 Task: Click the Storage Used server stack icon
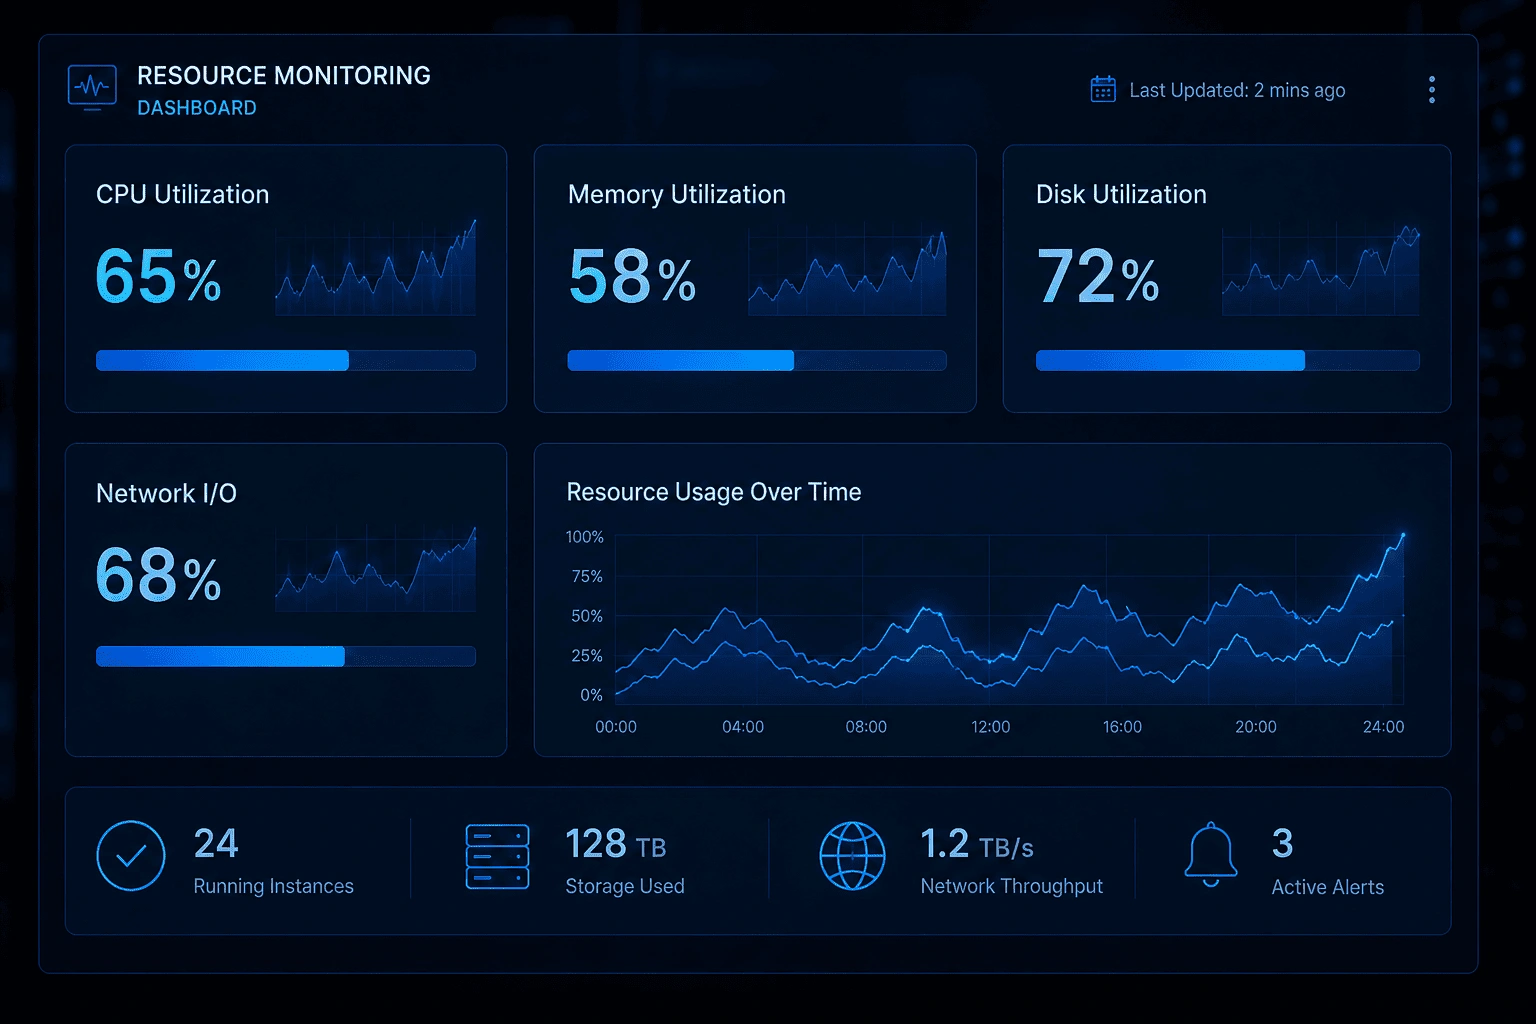click(x=497, y=856)
